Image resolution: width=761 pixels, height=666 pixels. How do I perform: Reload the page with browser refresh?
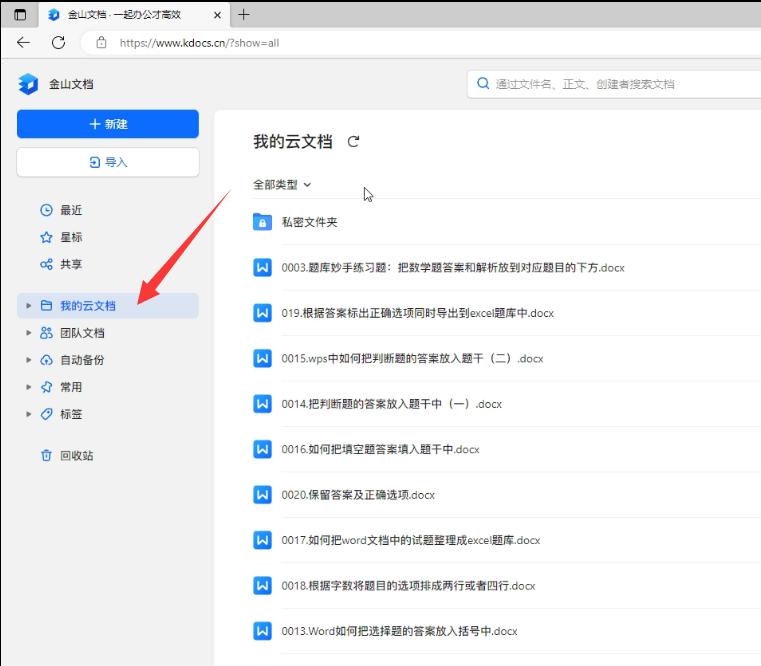pos(59,43)
